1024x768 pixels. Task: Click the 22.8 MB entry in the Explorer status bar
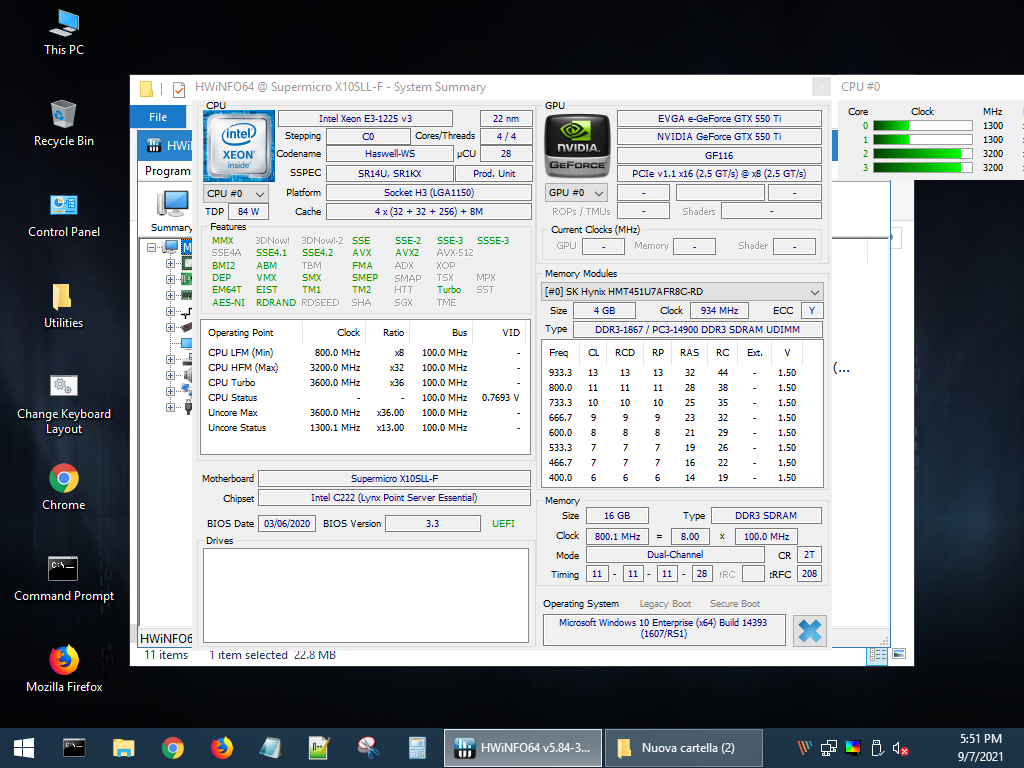click(315, 655)
